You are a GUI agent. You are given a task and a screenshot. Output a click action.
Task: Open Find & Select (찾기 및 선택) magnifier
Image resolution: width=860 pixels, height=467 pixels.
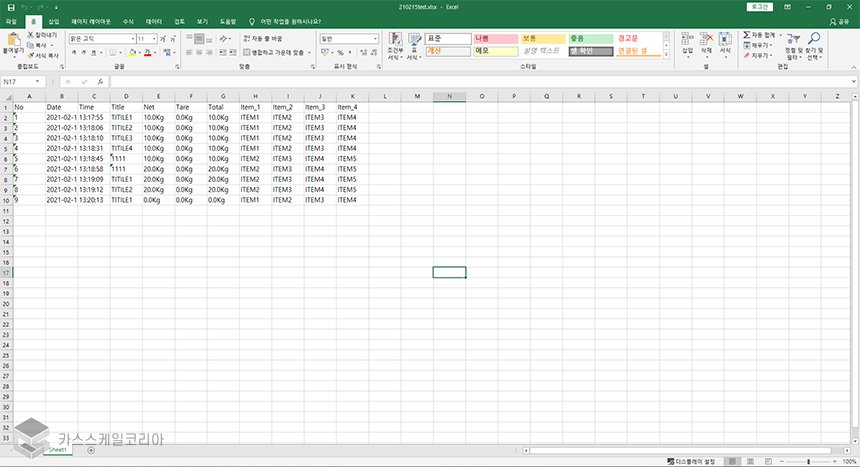click(x=814, y=41)
